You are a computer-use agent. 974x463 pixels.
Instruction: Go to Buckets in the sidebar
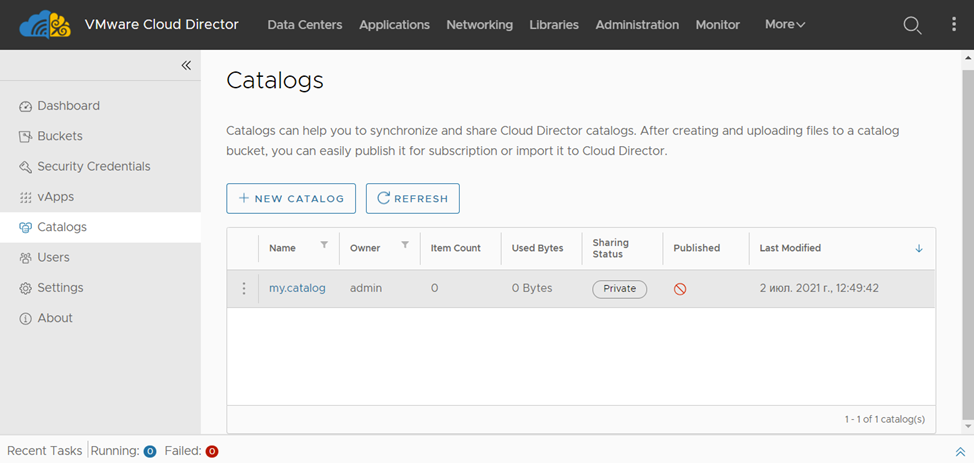[60, 136]
